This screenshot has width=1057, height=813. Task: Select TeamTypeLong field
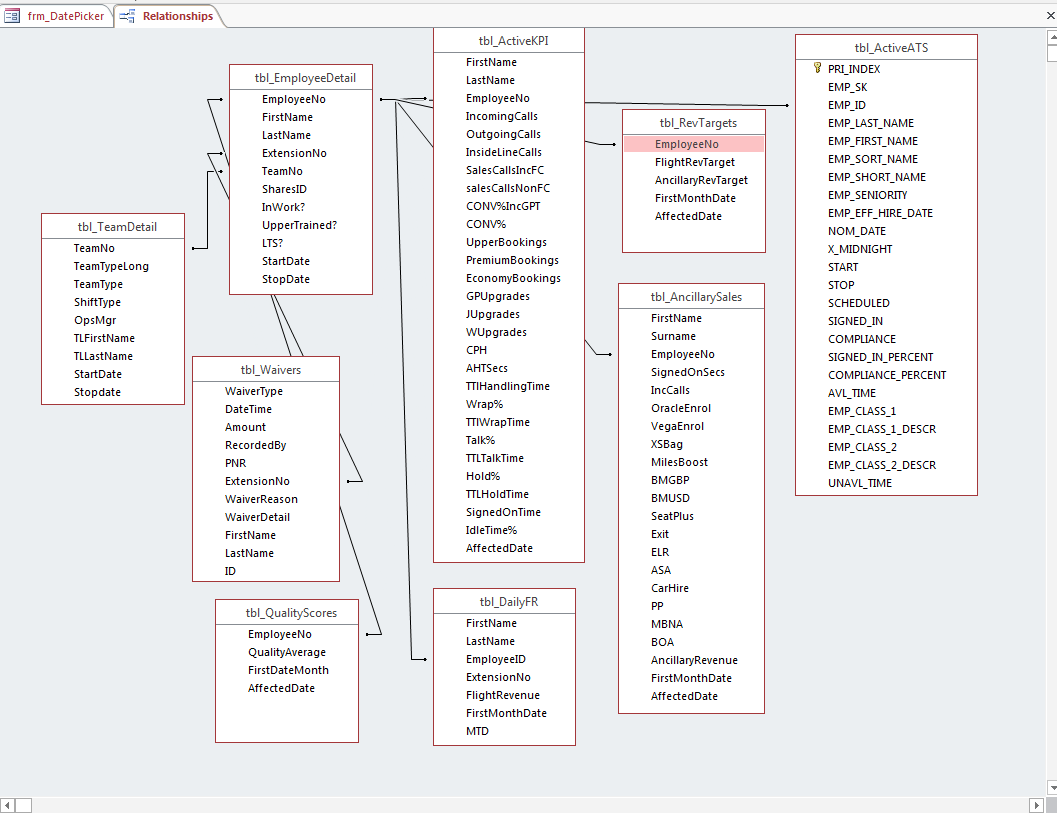(x=113, y=266)
